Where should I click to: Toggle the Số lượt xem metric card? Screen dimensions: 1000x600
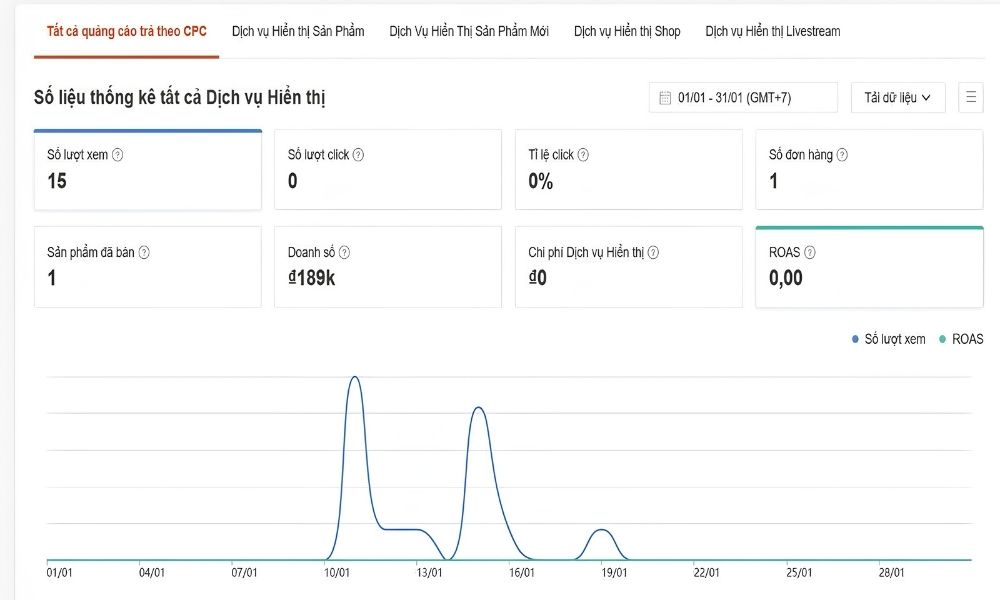pyautogui.click(x=148, y=170)
